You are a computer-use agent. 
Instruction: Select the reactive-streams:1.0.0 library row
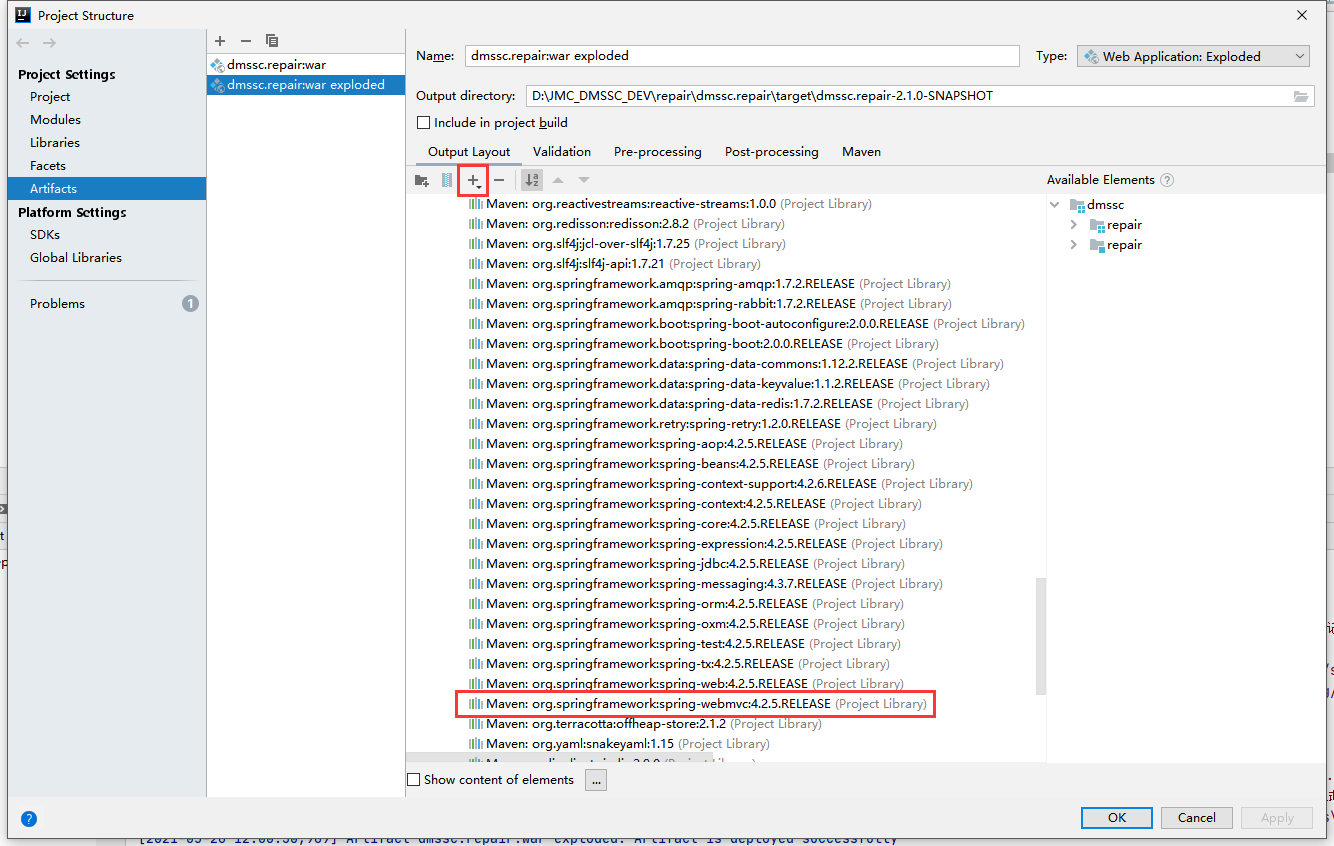(670, 204)
